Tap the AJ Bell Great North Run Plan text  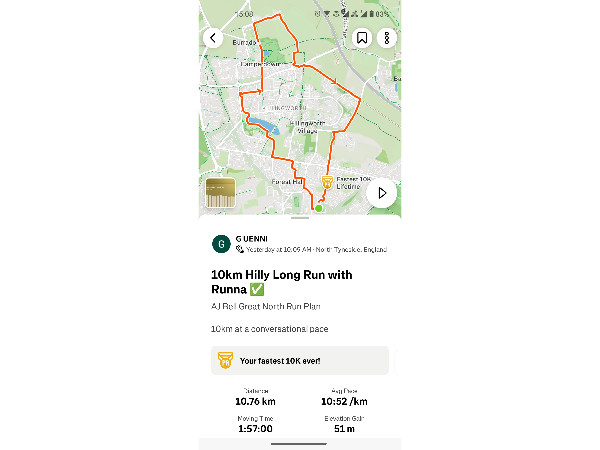[x=266, y=307]
